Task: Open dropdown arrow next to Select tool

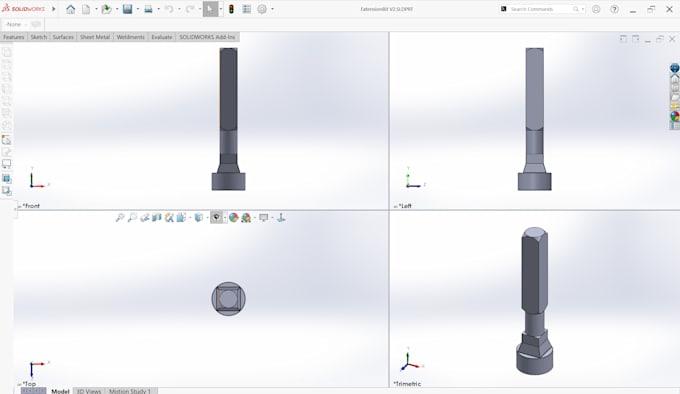Action: pyautogui.click(x=221, y=9)
